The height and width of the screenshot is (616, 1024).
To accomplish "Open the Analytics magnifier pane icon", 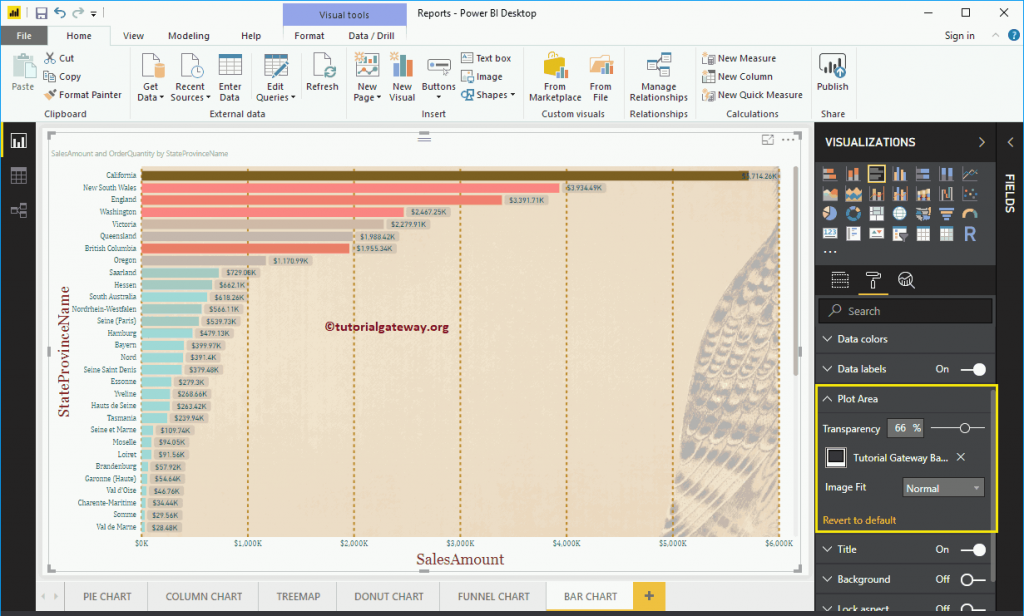I will 906,280.
